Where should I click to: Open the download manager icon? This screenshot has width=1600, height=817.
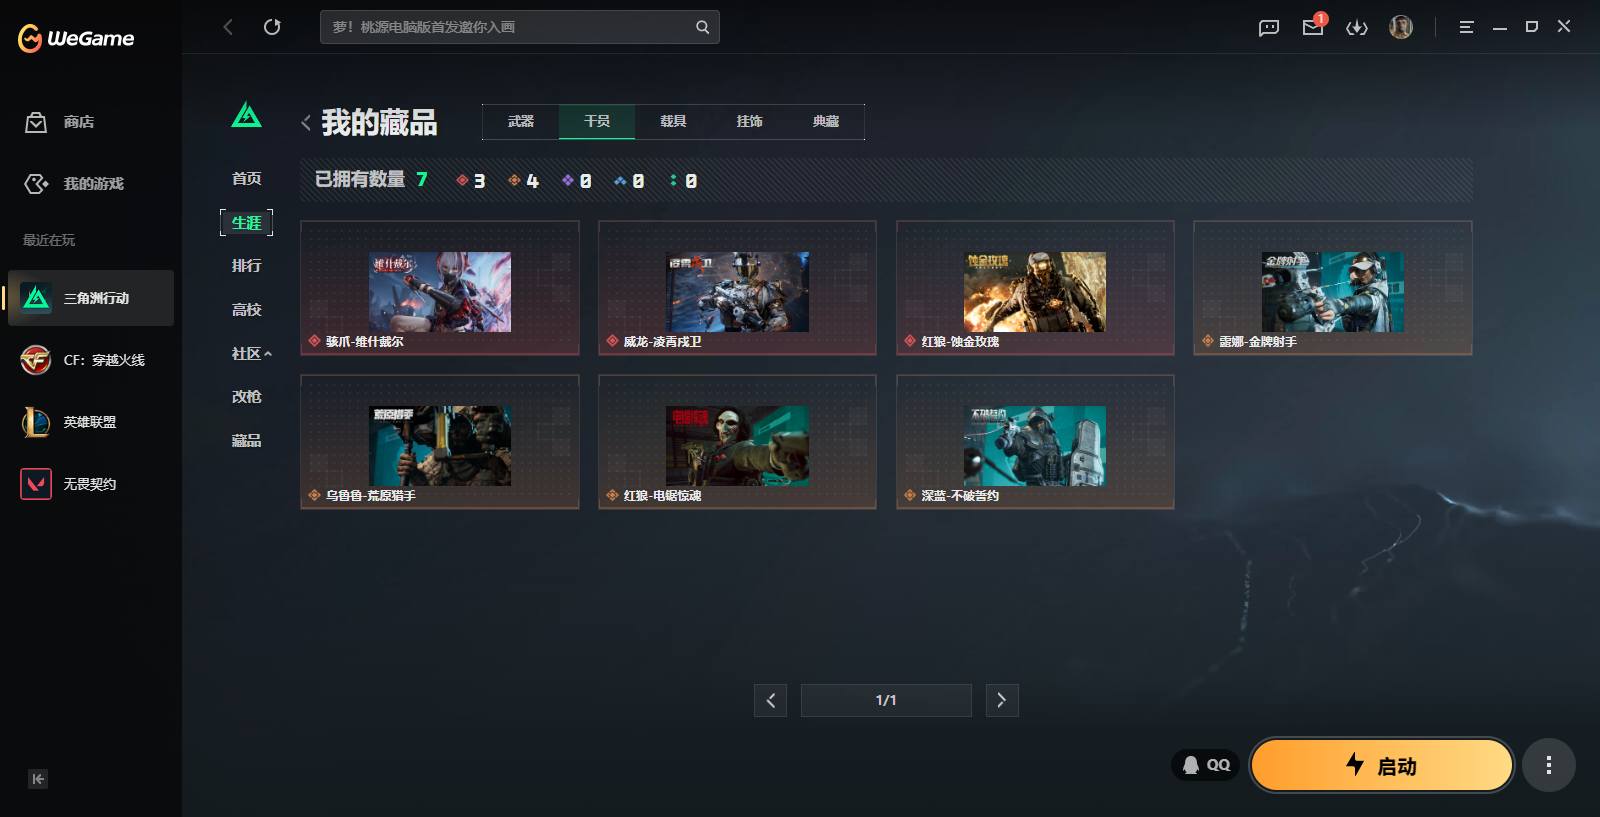pyautogui.click(x=1357, y=27)
